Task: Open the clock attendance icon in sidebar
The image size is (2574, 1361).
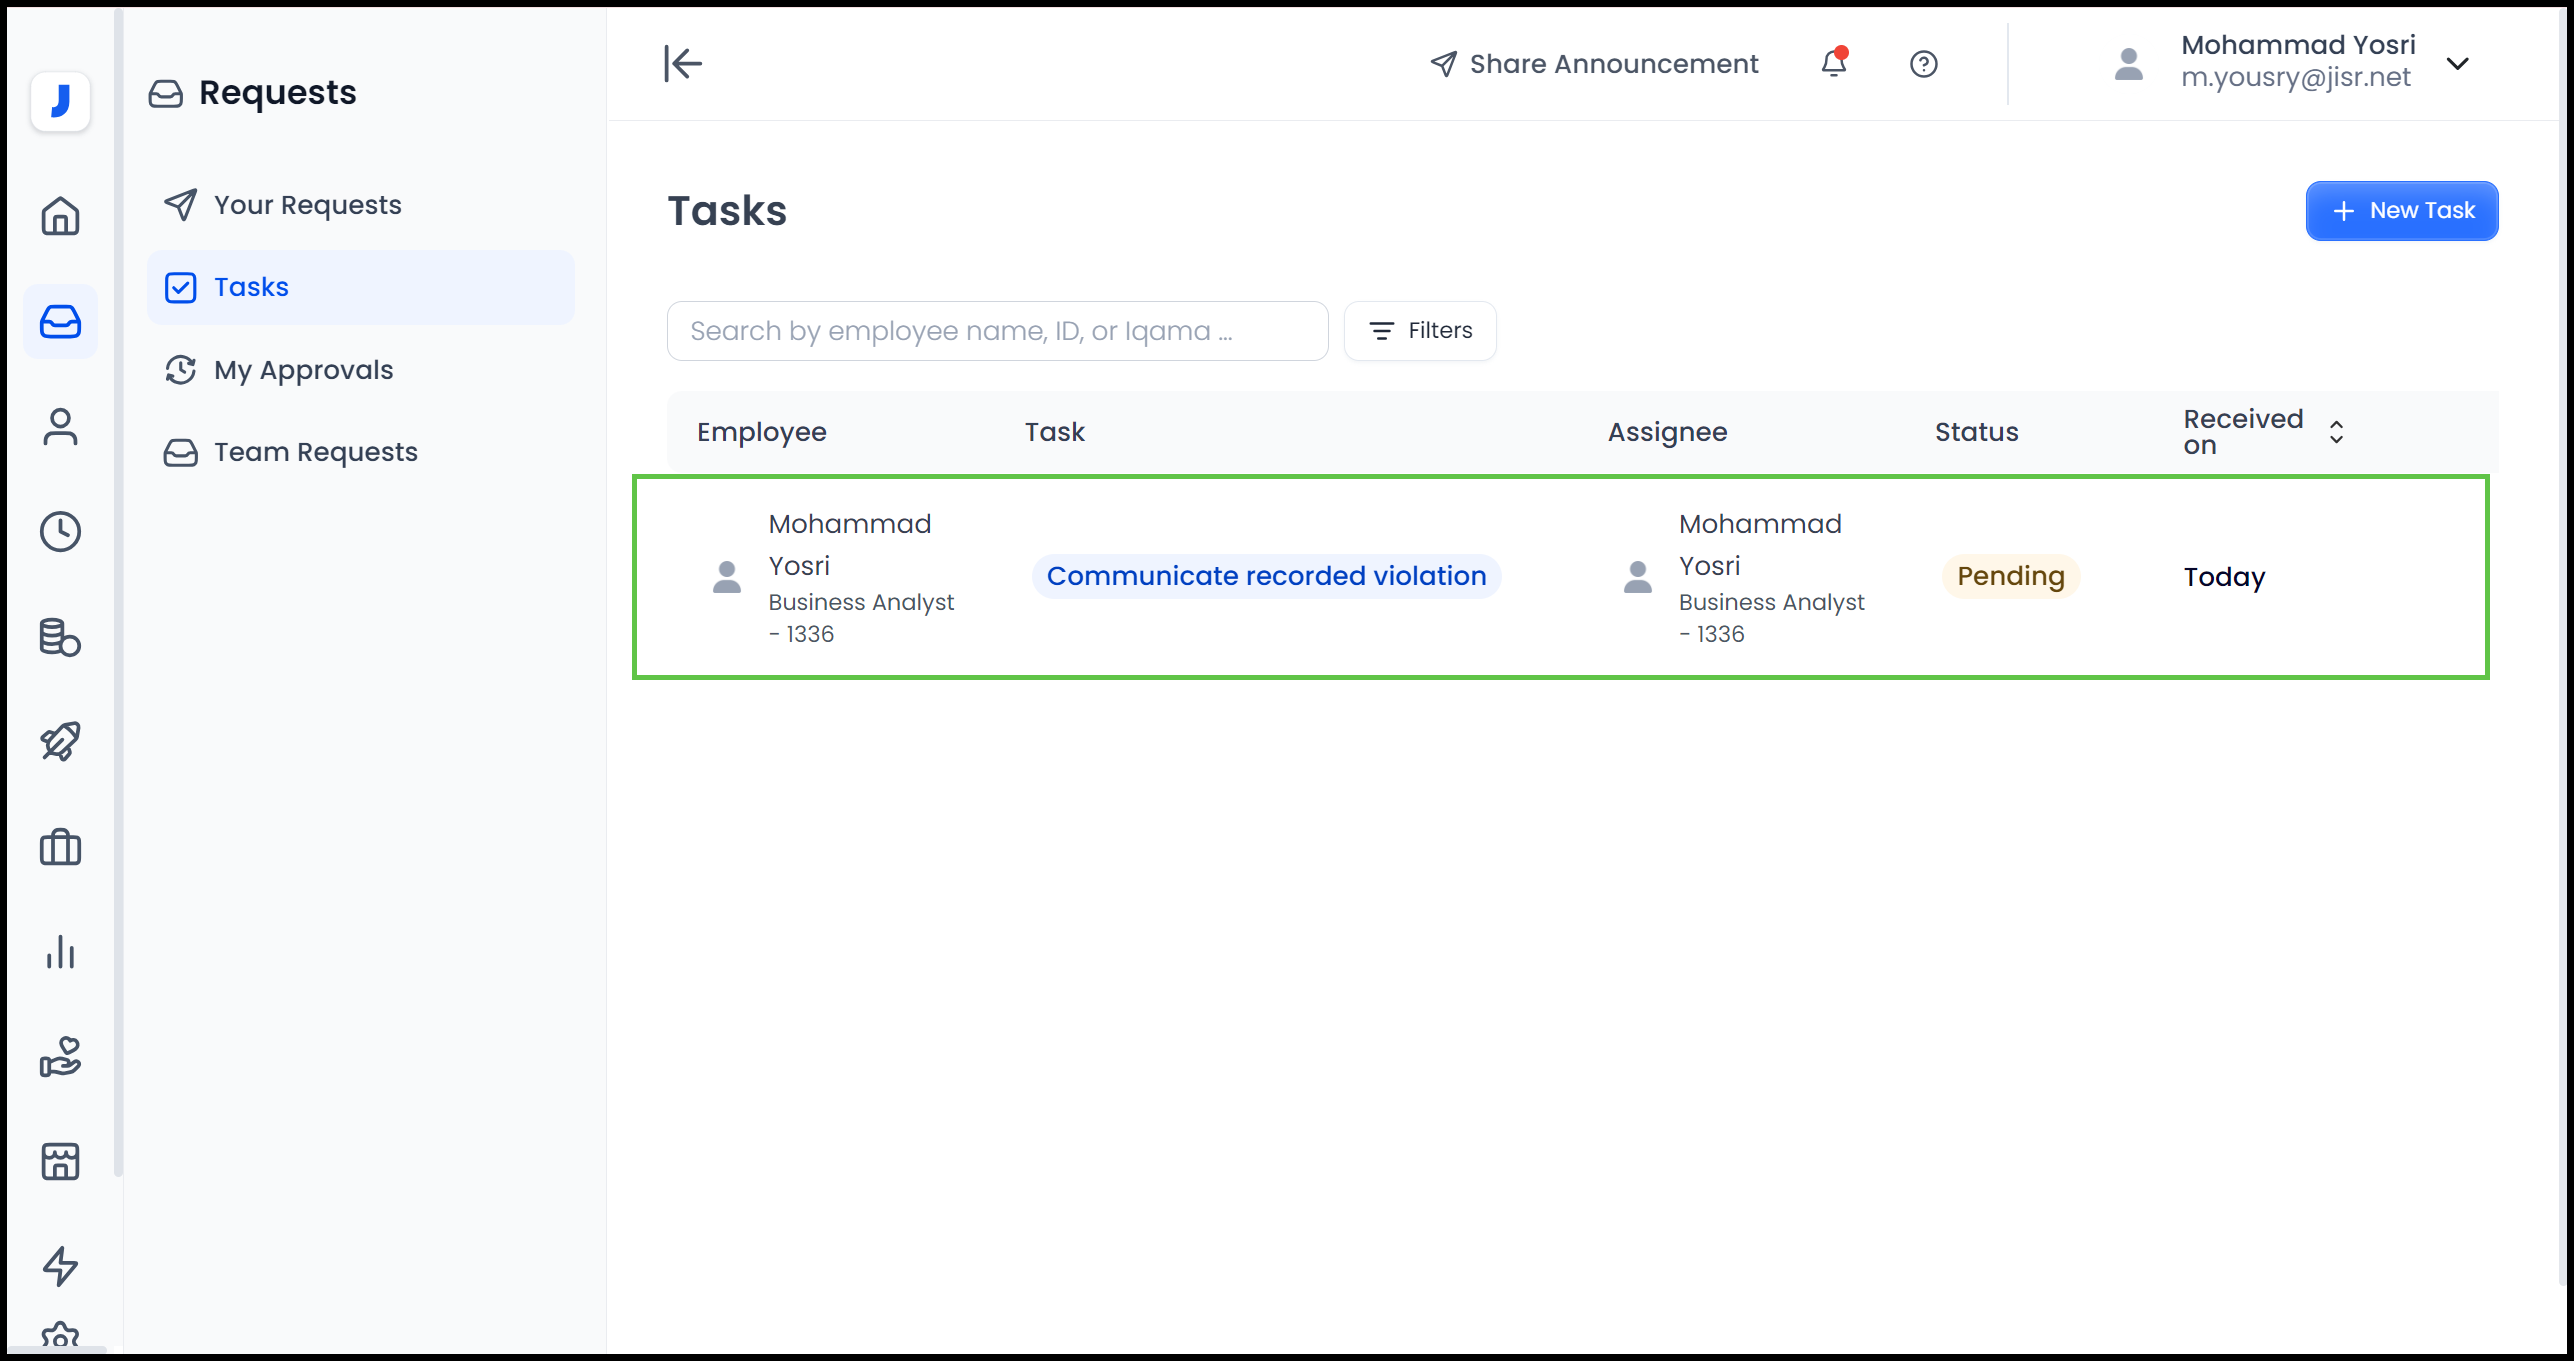Action: pyautogui.click(x=60, y=532)
